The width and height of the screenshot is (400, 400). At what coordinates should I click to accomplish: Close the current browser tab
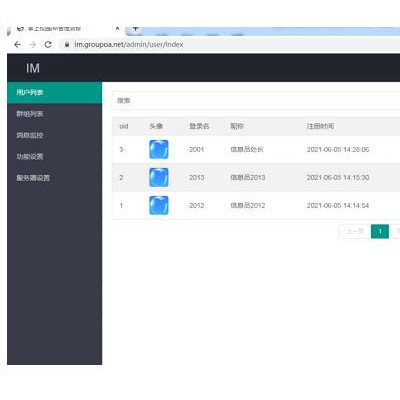coord(117,29)
